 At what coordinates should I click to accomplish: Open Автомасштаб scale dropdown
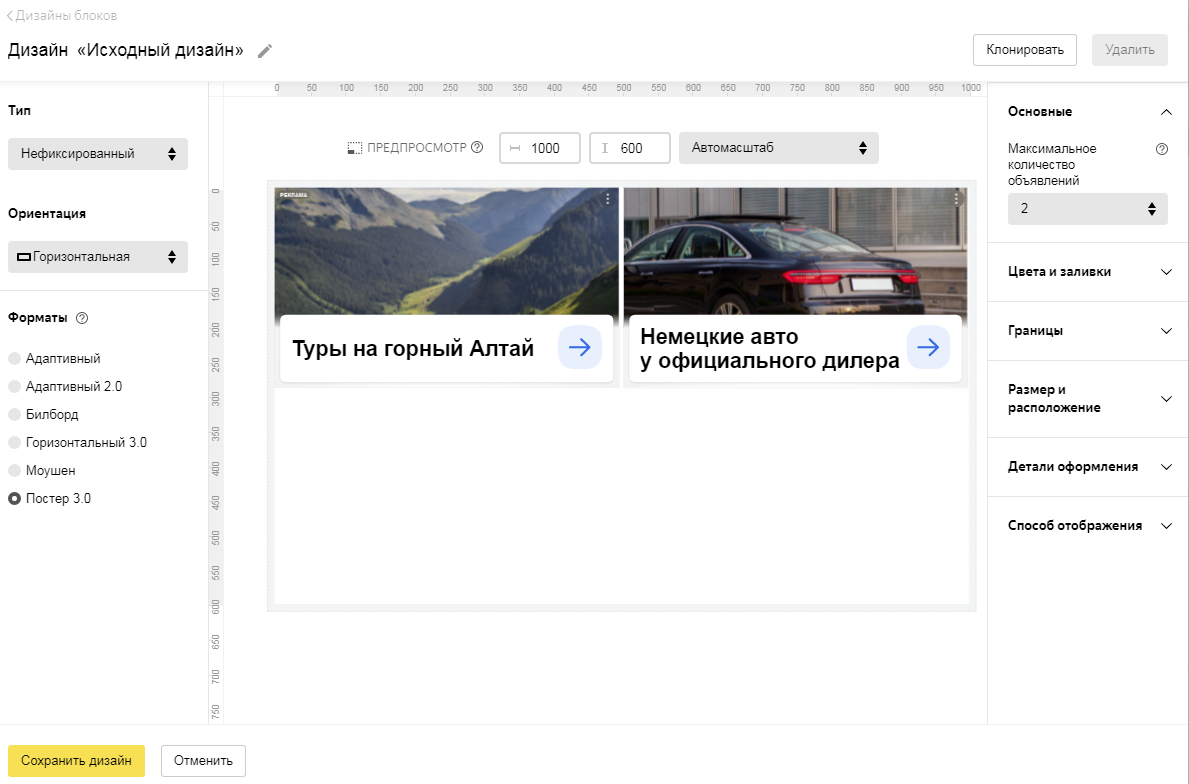tap(779, 148)
